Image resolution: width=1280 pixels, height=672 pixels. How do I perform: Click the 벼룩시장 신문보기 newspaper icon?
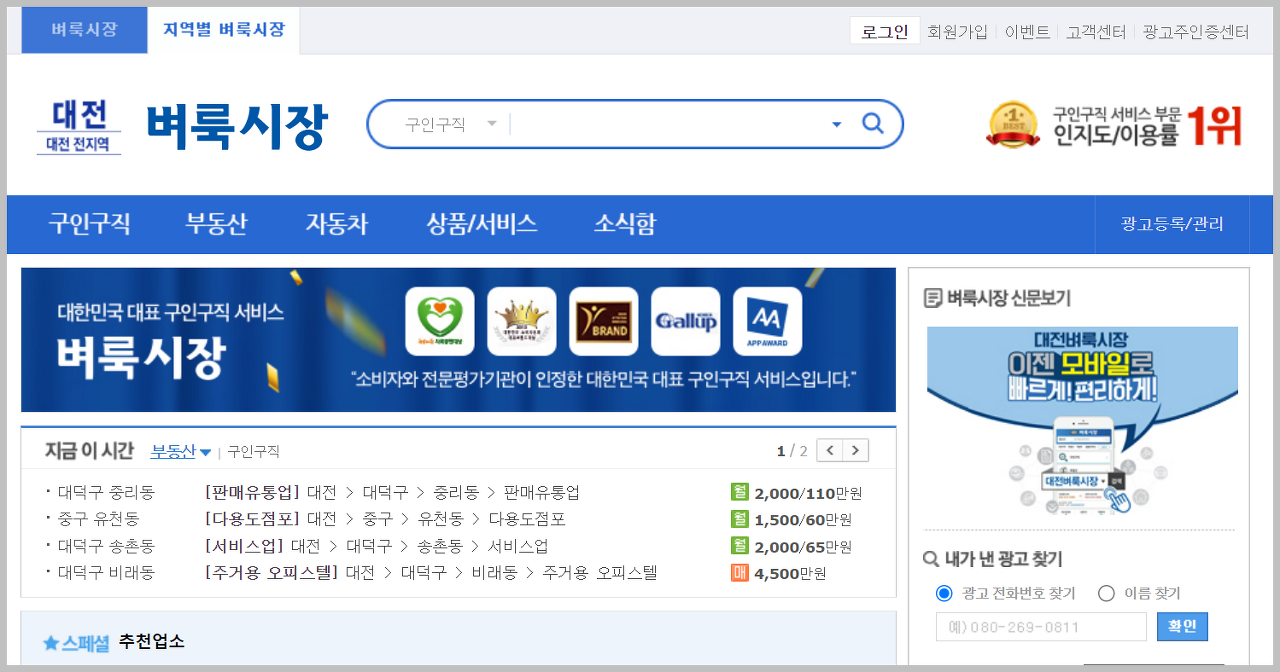(x=932, y=298)
